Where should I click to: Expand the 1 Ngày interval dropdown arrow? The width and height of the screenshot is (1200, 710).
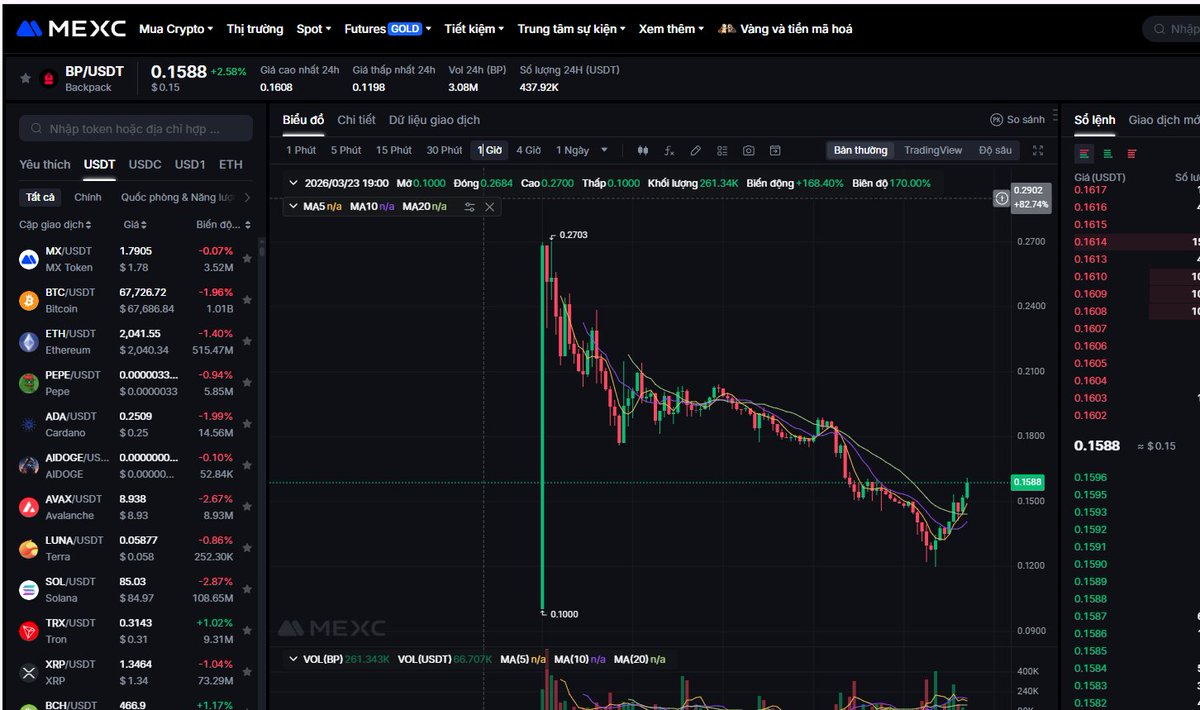click(x=604, y=150)
